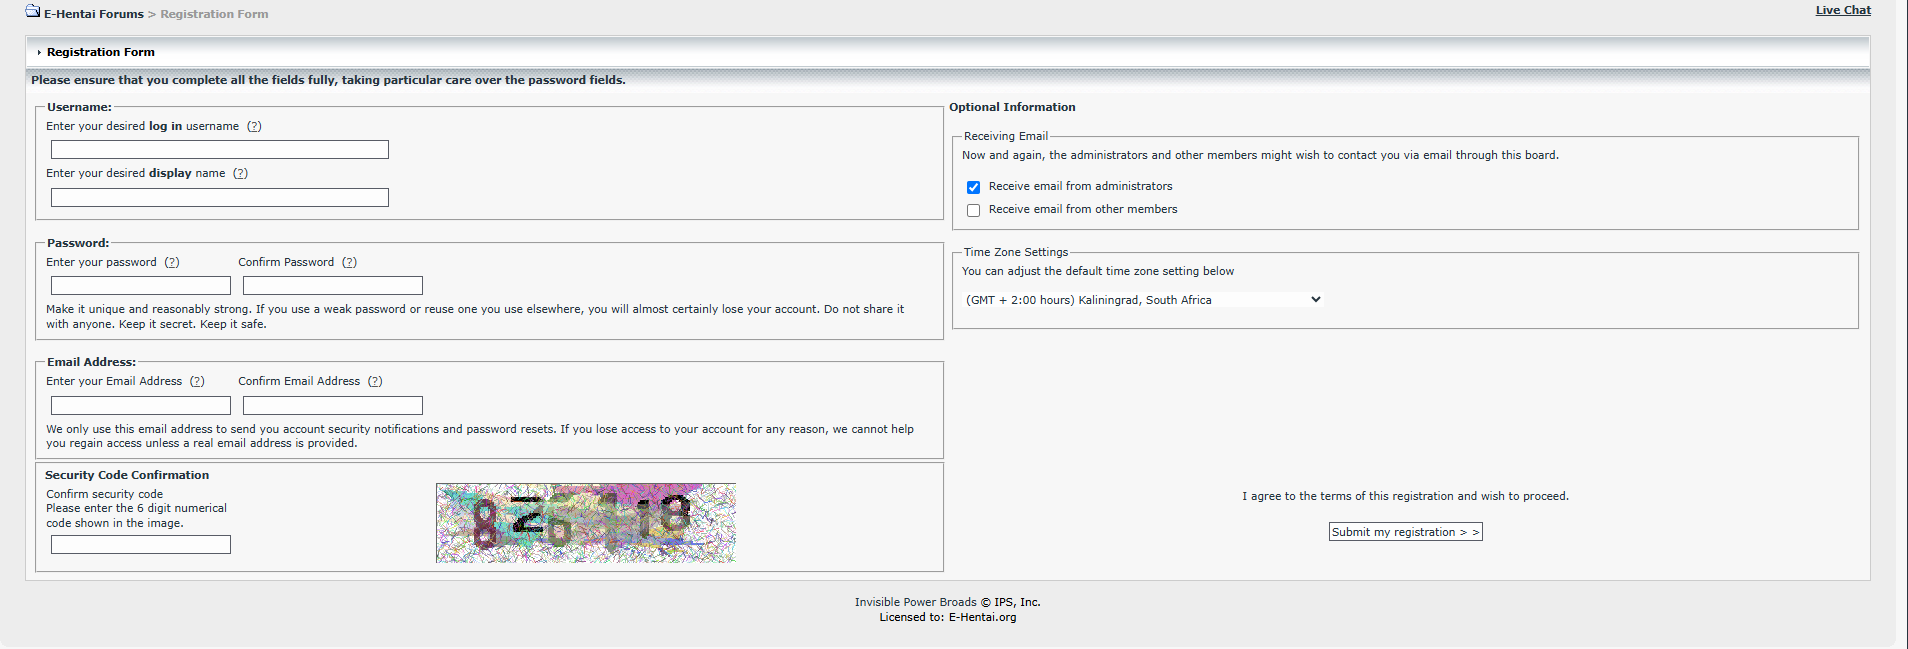
Task: Click the help (?) icon next to display name
Action: click(240, 174)
